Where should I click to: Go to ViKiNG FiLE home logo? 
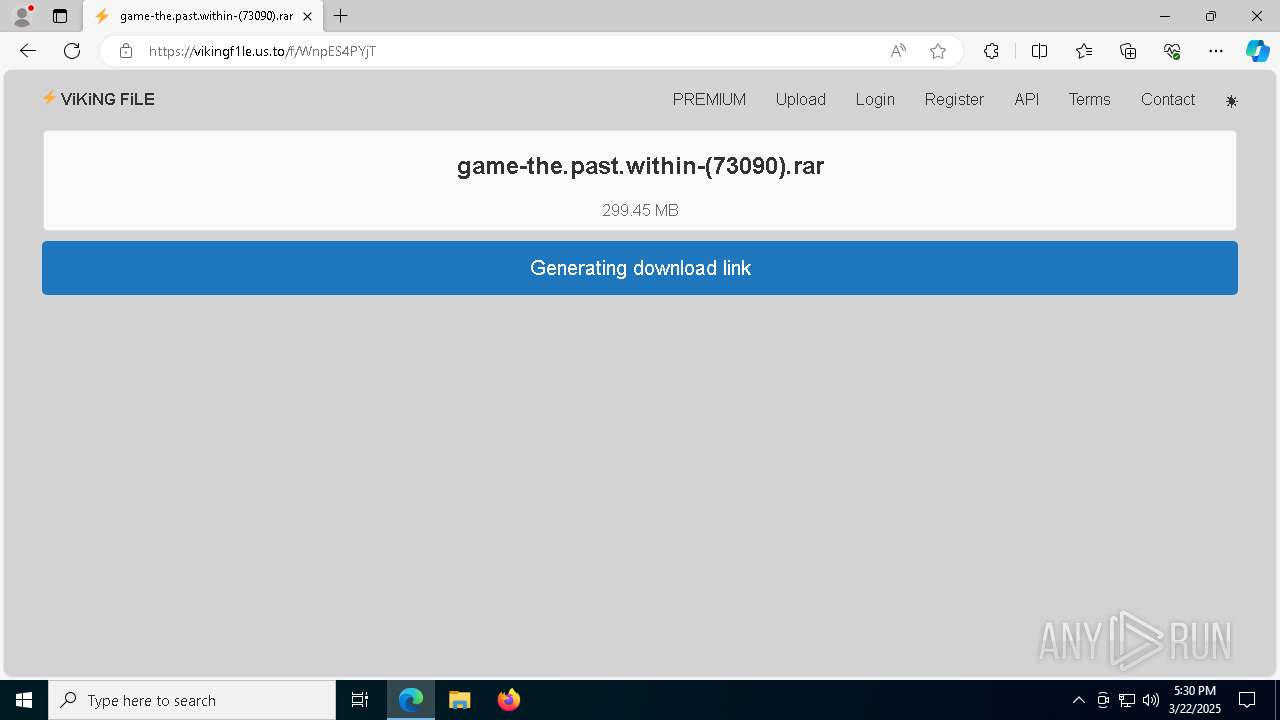coord(98,99)
